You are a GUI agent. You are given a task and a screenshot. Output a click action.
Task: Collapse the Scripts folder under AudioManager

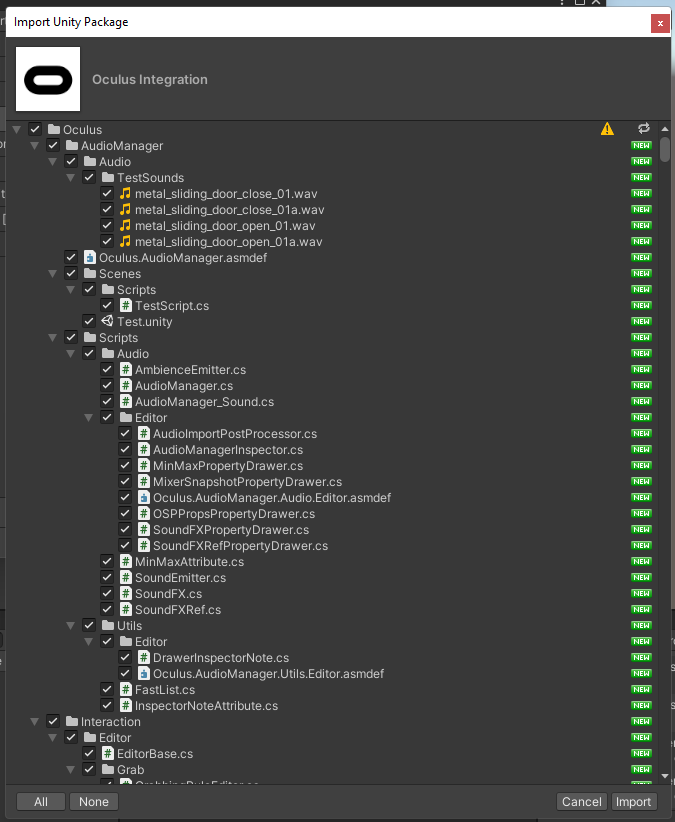pos(52,338)
